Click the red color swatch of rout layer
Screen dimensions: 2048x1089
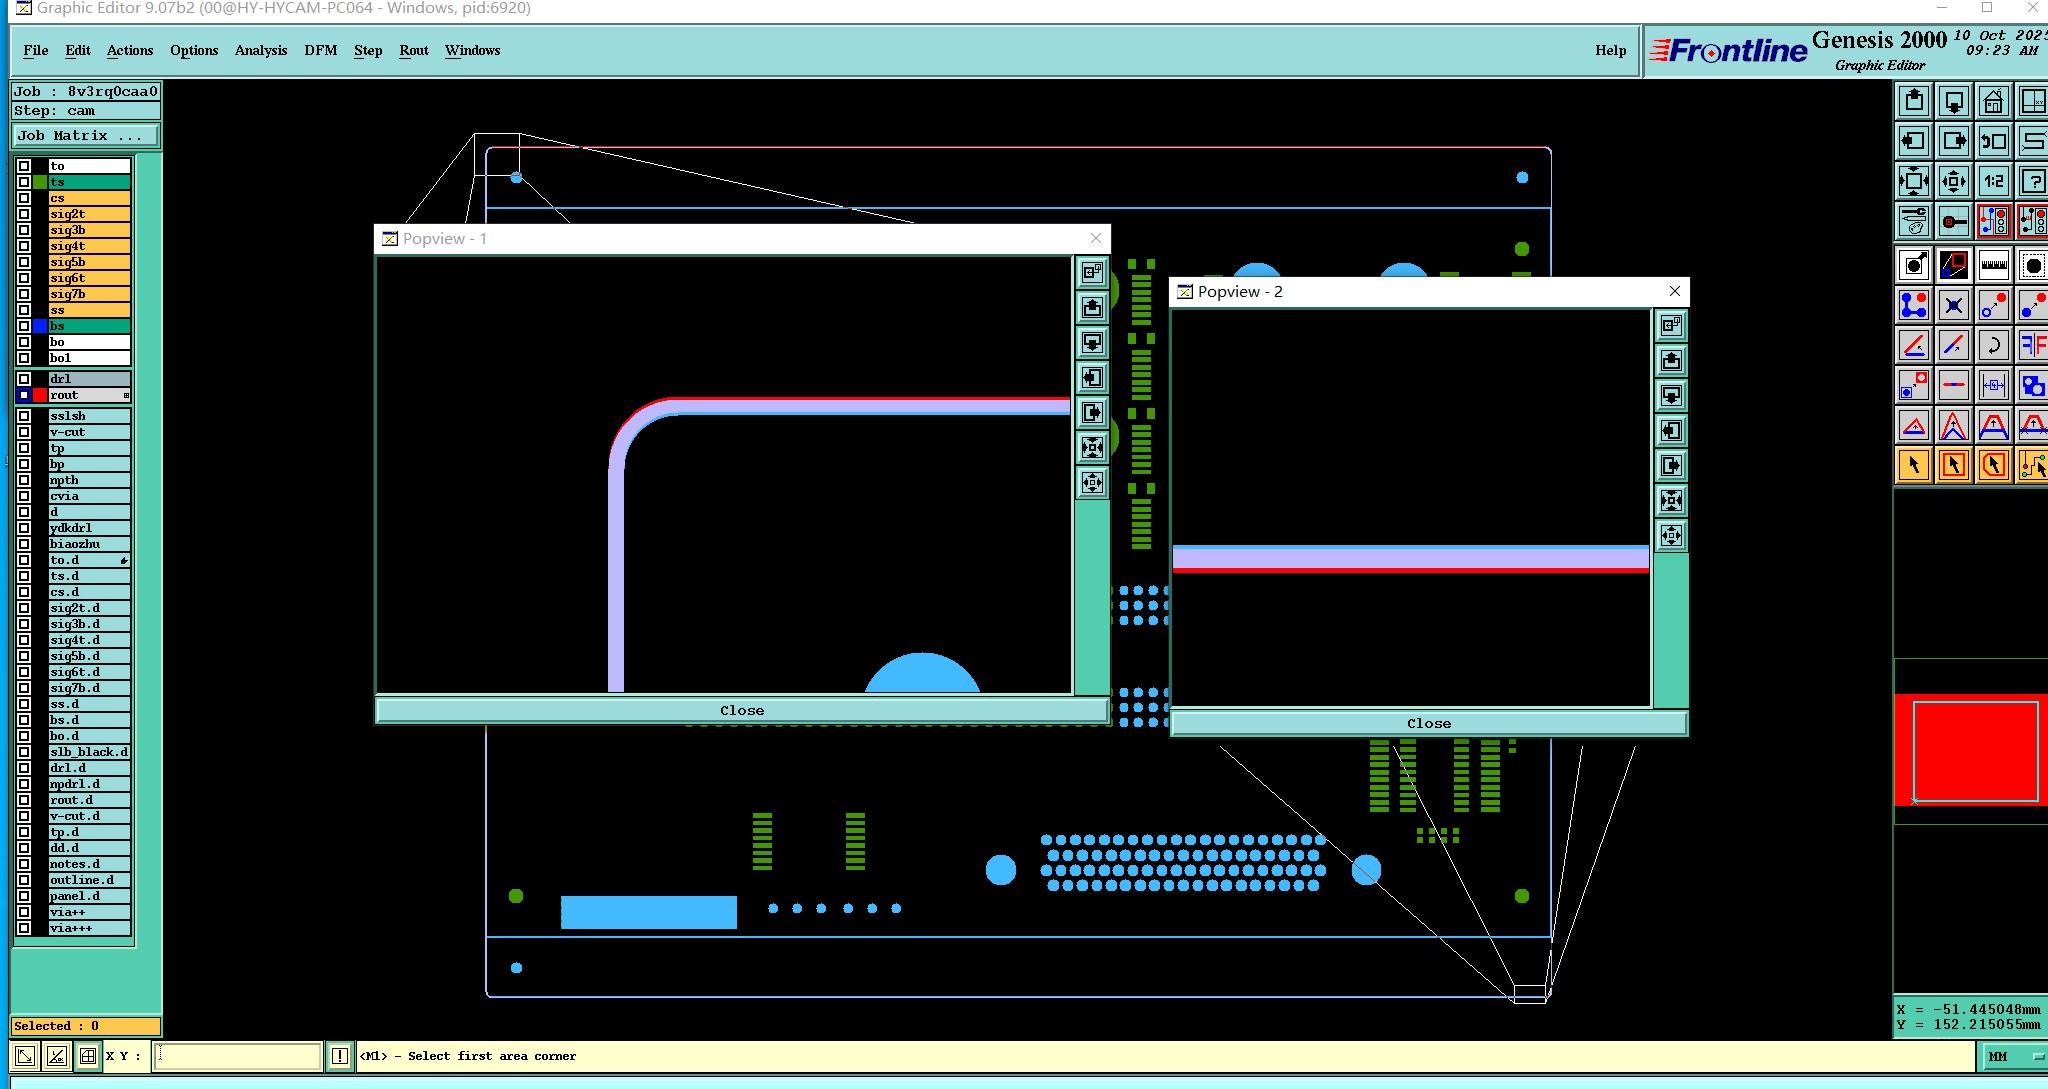tap(40, 395)
